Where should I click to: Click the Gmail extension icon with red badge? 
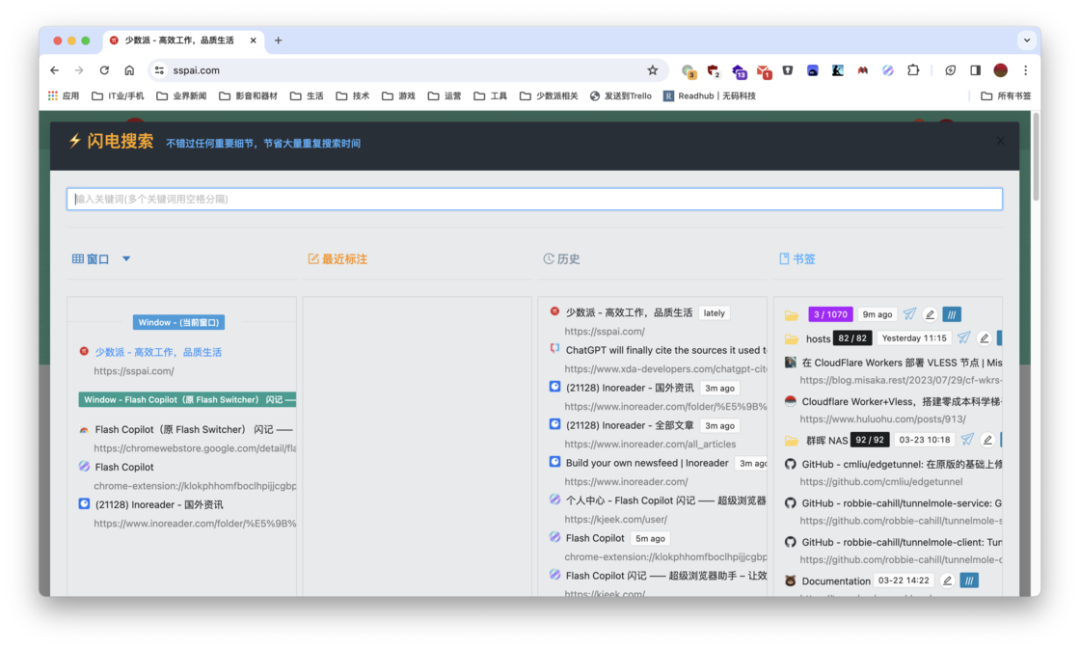[764, 71]
